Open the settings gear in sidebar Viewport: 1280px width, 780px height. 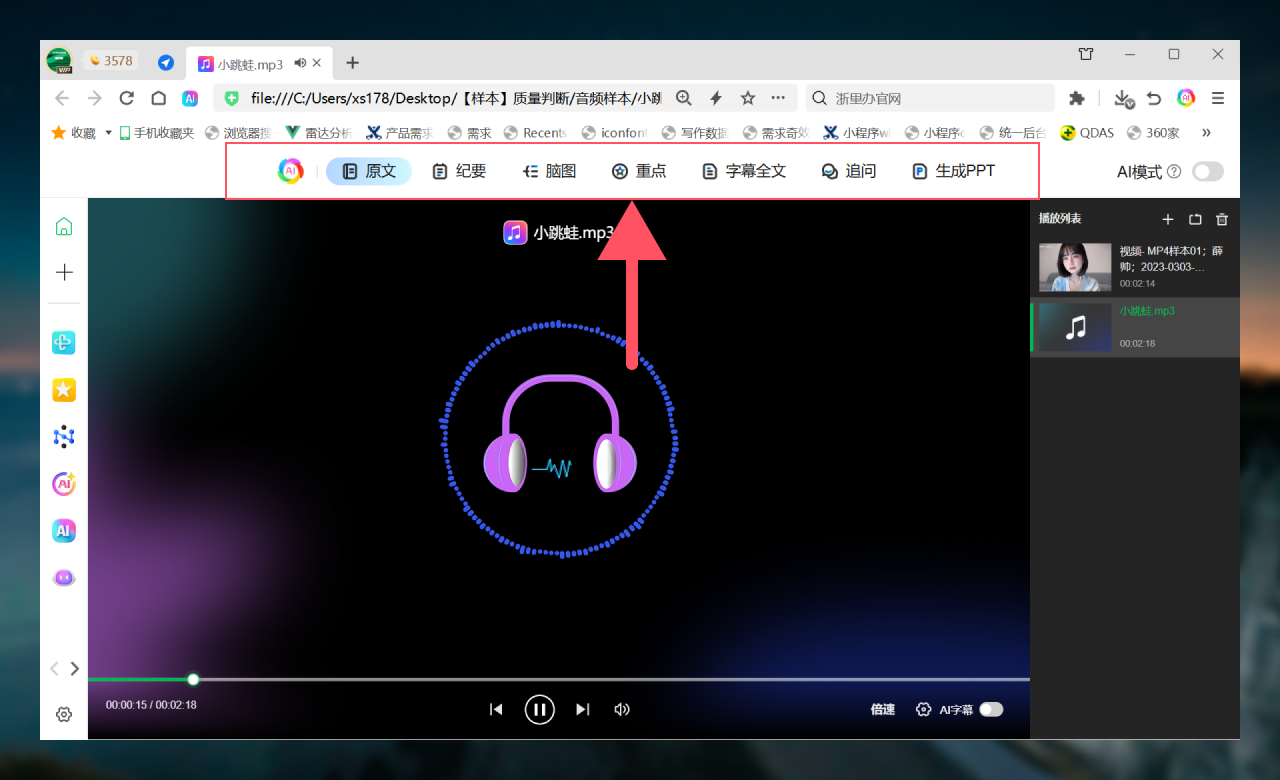(x=64, y=714)
